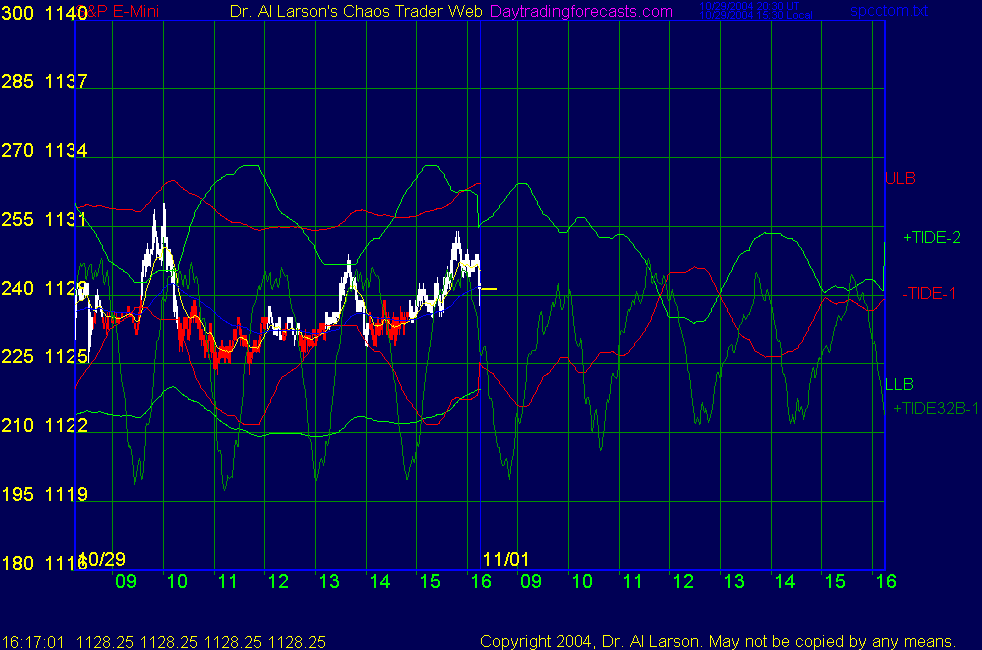
Task: Click the 1119 price axis label
Action: point(66,495)
